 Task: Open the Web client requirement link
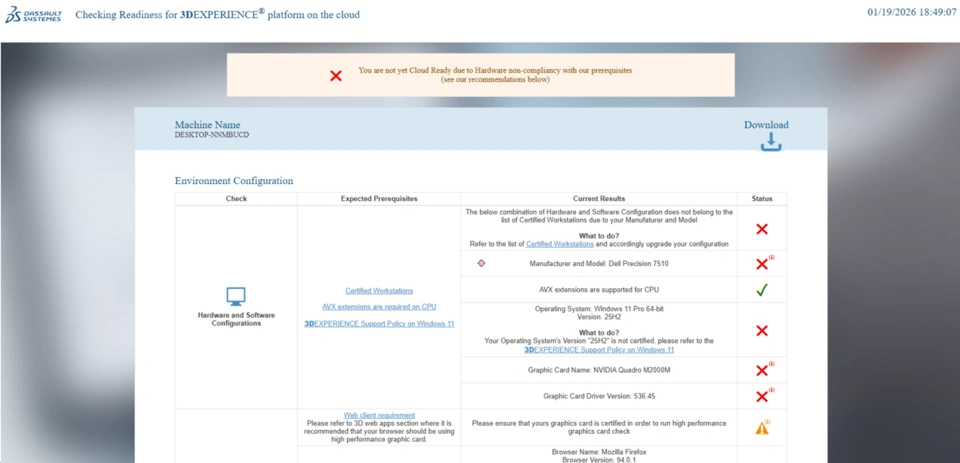click(379, 415)
